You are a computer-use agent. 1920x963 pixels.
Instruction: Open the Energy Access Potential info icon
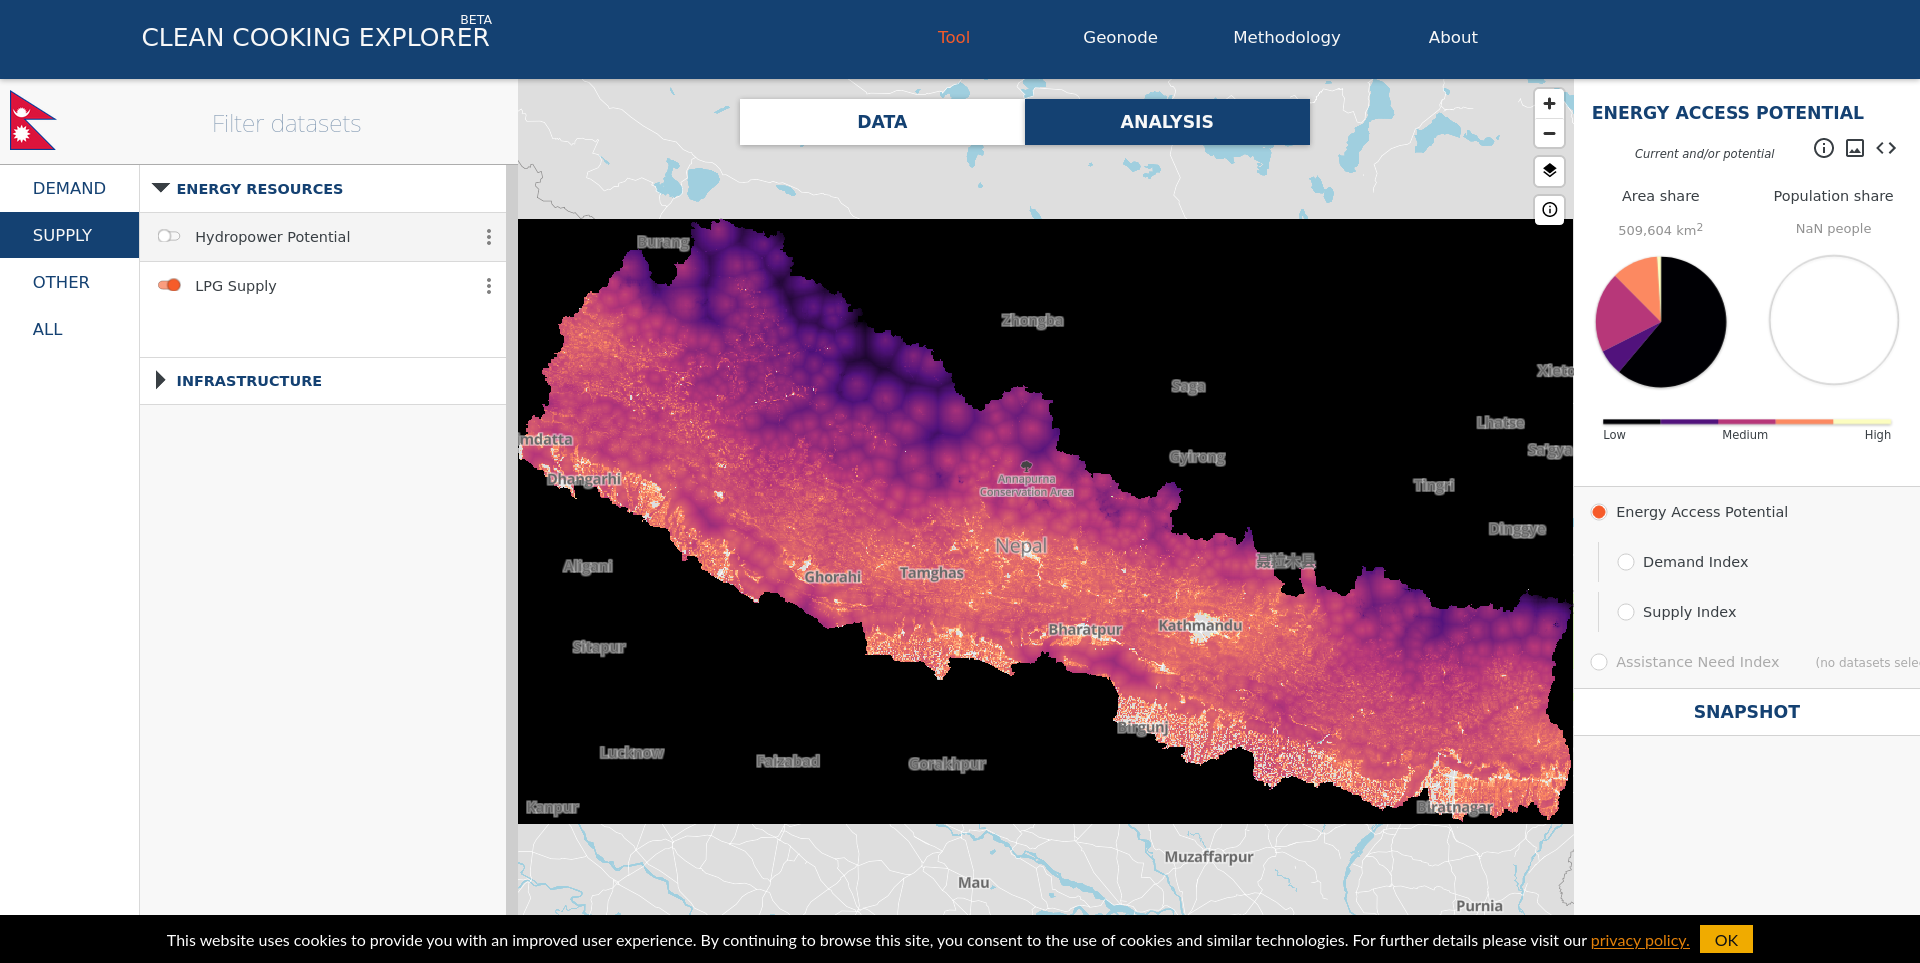coord(1823,148)
